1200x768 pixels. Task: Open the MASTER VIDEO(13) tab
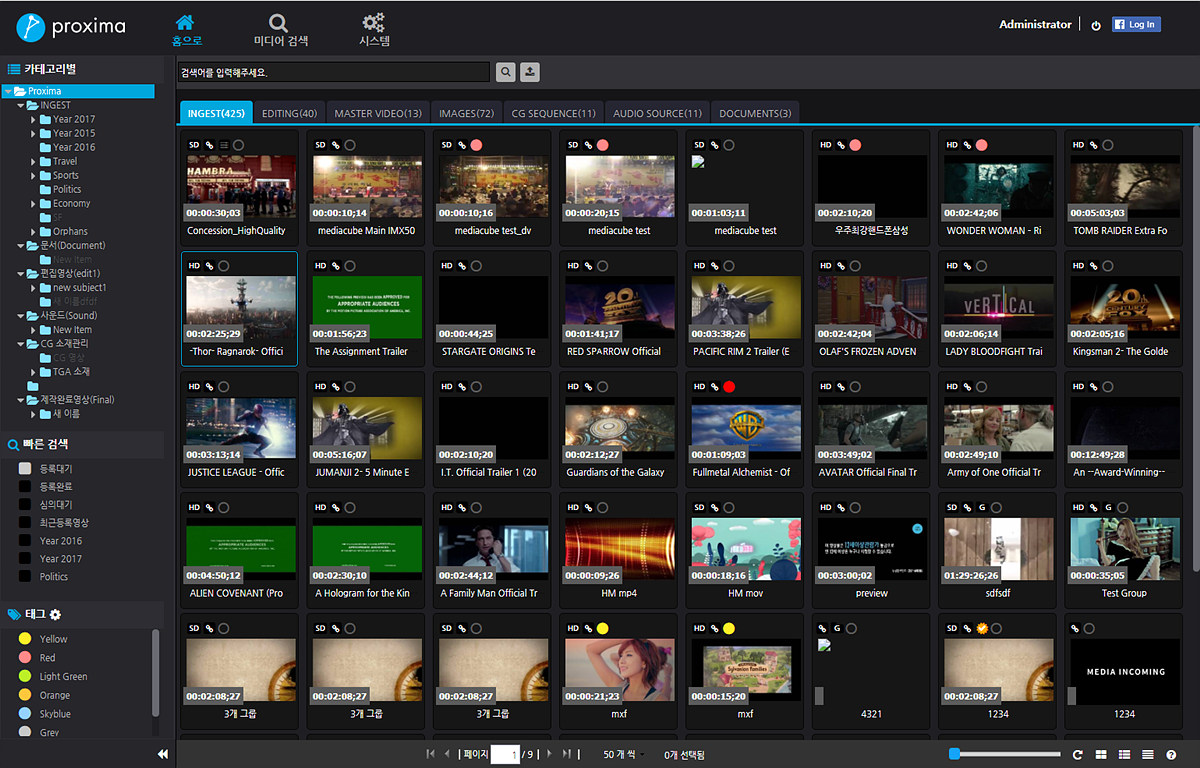(378, 113)
